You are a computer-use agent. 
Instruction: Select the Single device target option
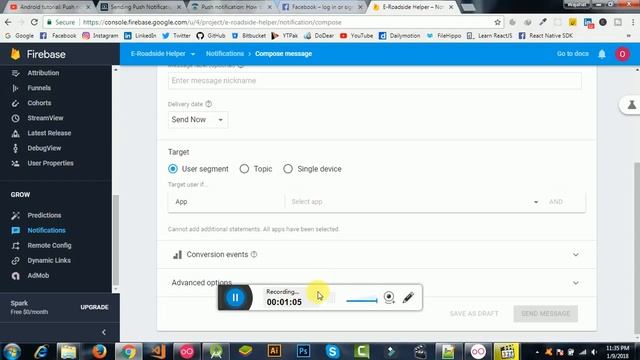click(x=288, y=169)
